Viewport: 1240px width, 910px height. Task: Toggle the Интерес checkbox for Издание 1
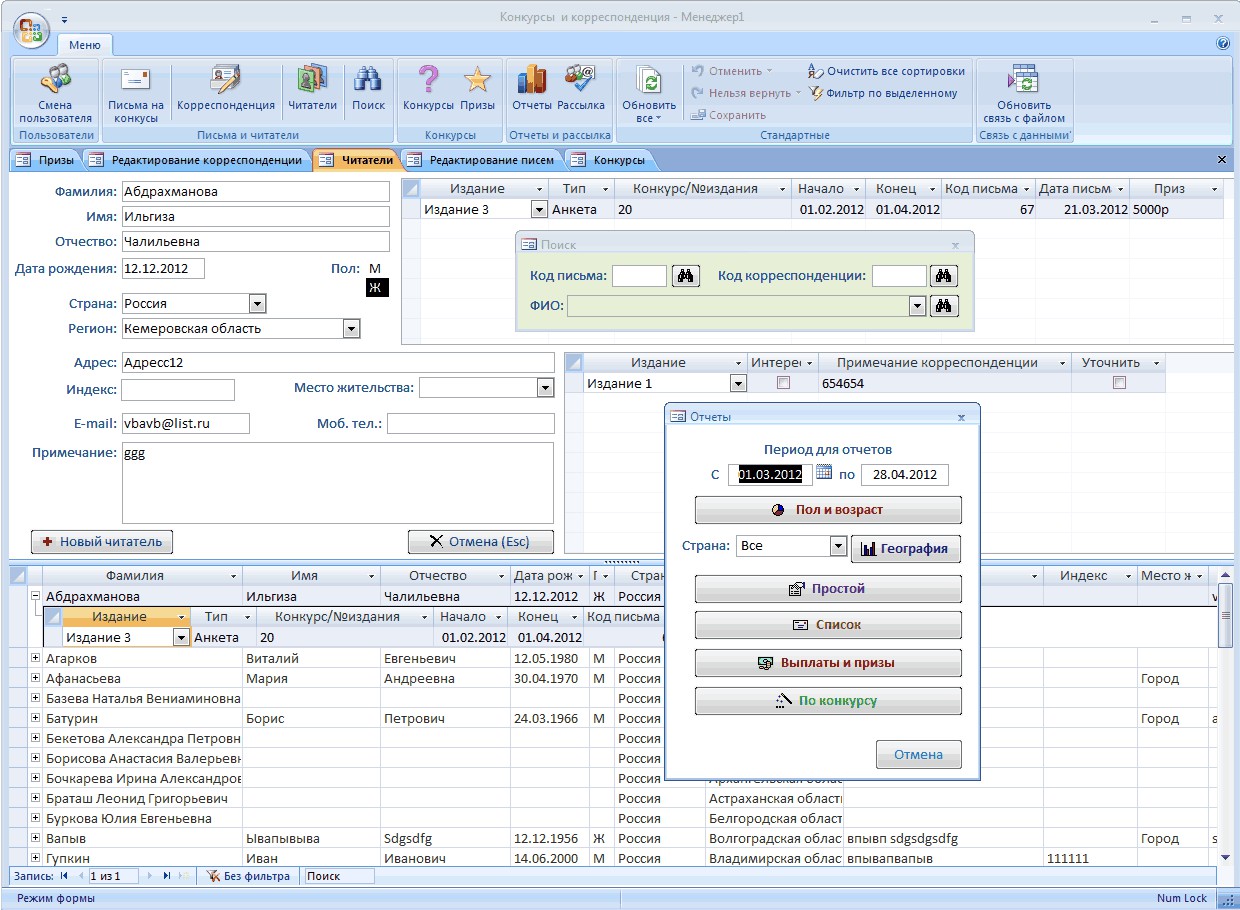coord(783,383)
